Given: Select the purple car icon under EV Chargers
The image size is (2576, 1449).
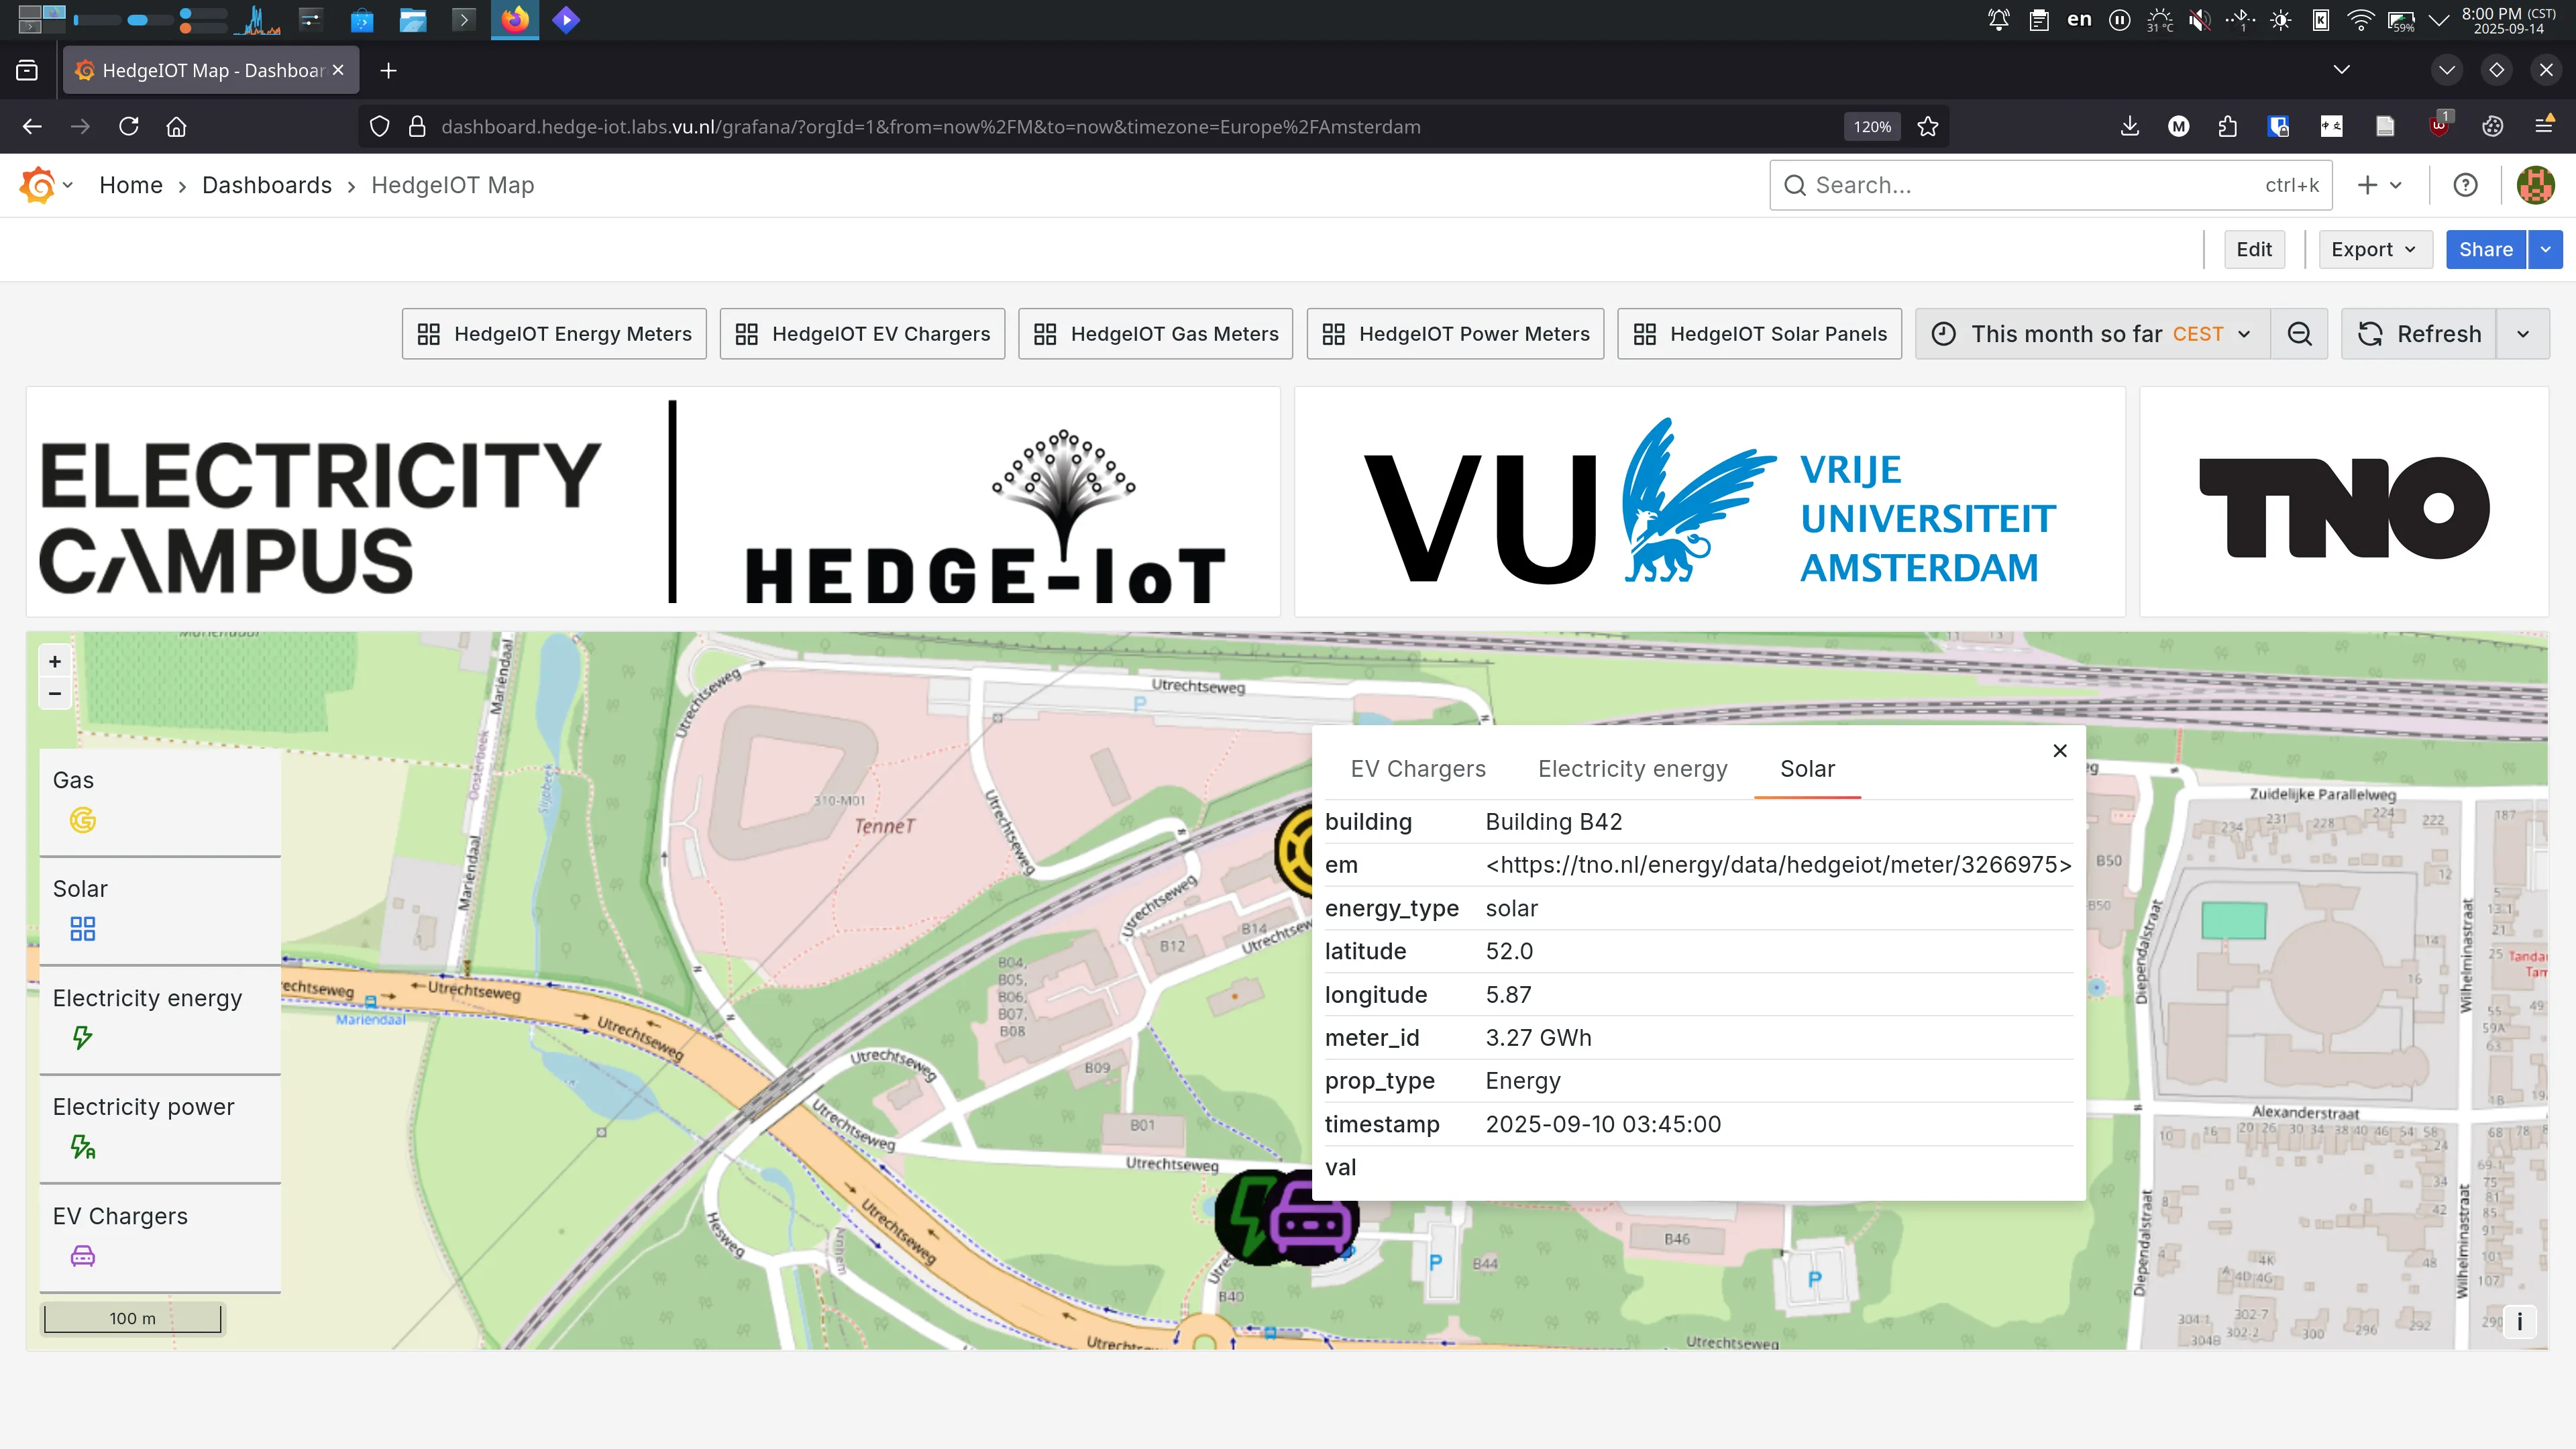Looking at the screenshot, I should [x=82, y=1255].
